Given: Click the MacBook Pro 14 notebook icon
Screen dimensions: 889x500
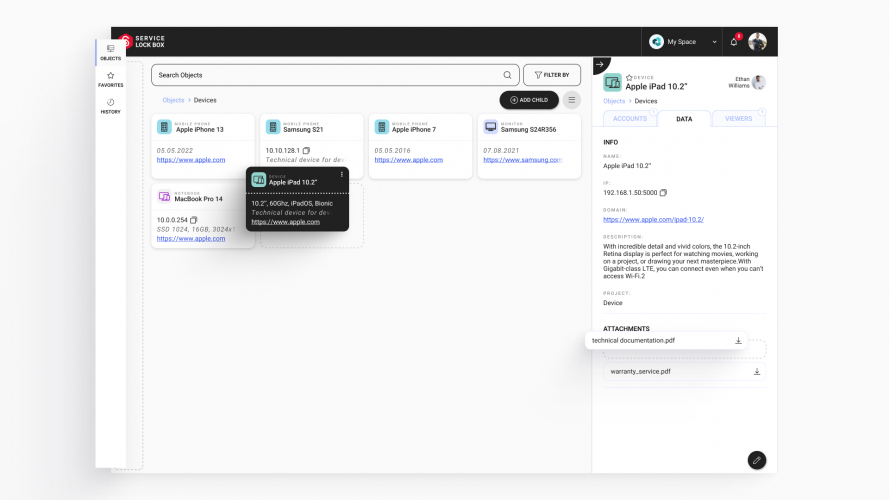Looking at the screenshot, I should pyautogui.click(x=164, y=197).
